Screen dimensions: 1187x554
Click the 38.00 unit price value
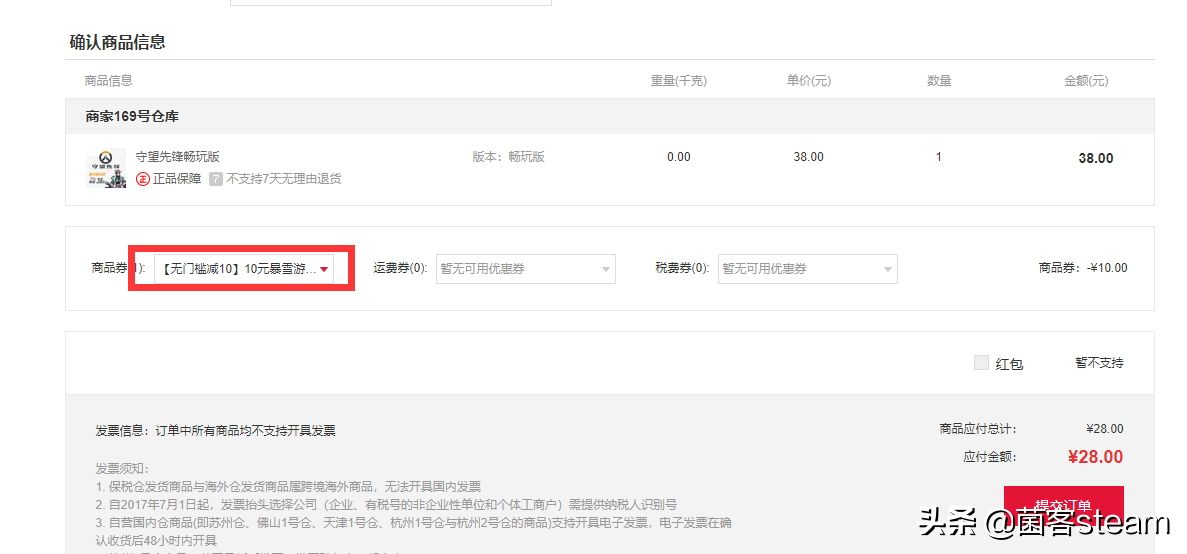coord(808,157)
